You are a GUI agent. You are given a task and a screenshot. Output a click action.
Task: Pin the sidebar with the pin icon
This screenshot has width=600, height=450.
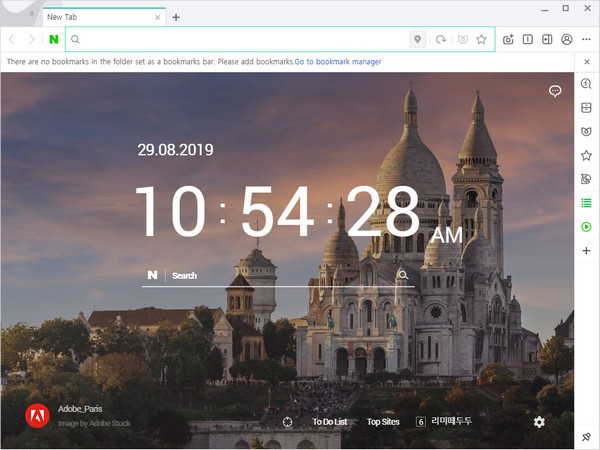[x=587, y=437]
